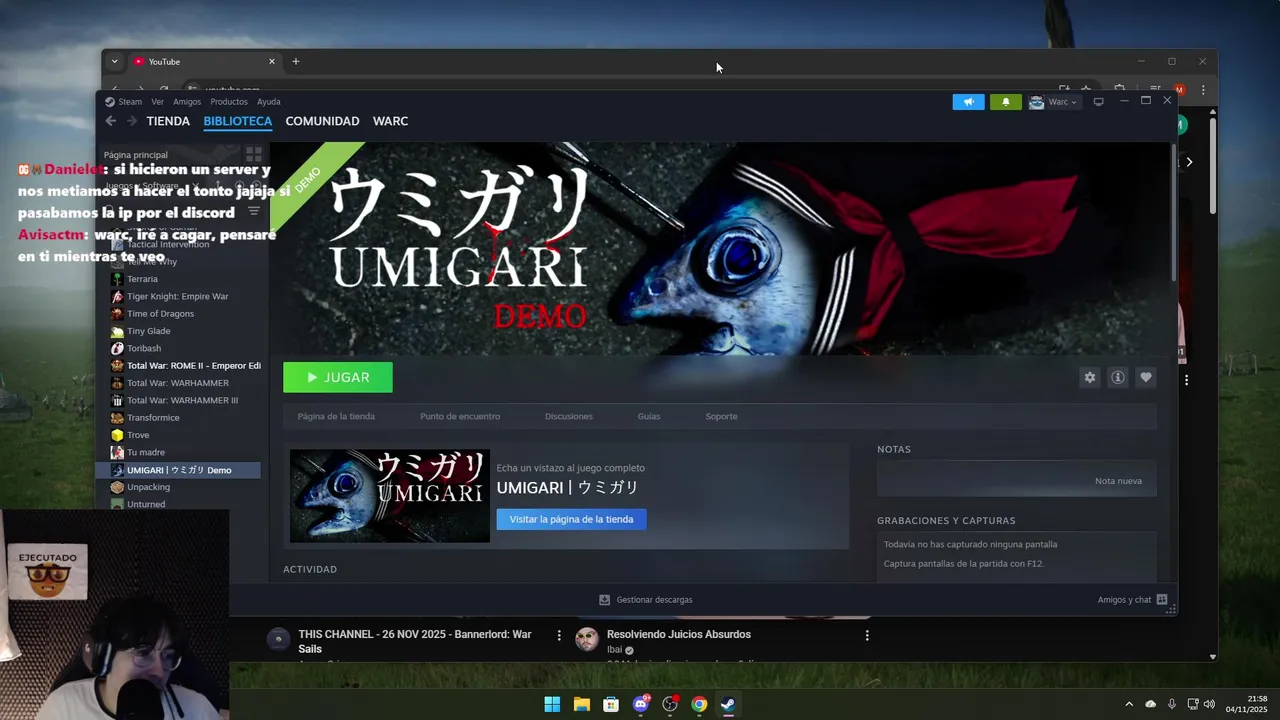Open more options for Resolviendo Juicios Absurdos video
This screenshot has width=1280, height=720.
point(867,635)
